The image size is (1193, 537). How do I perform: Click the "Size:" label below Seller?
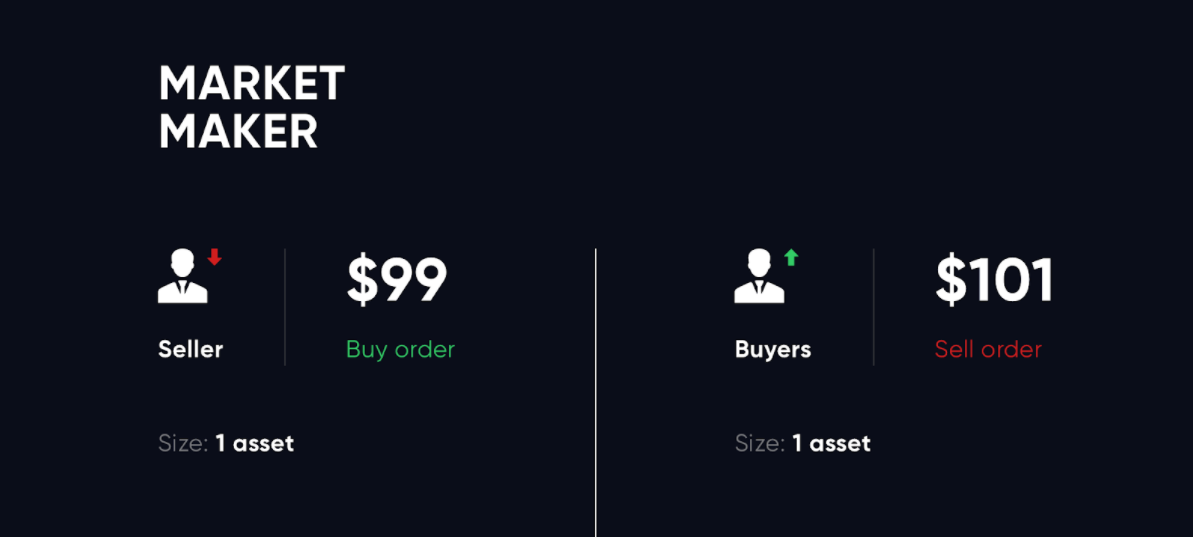coord(184,443)
